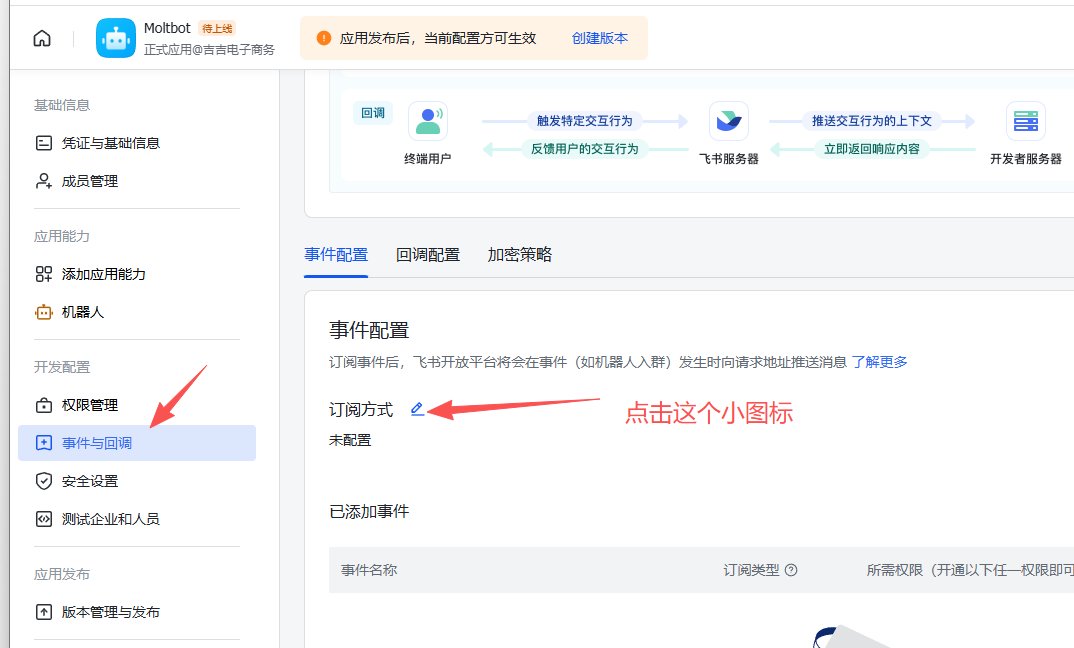Viewport: 1074px width, 648px height.
Task: Click the 开发者服务器 server icon
Action: coord(1025,121)
